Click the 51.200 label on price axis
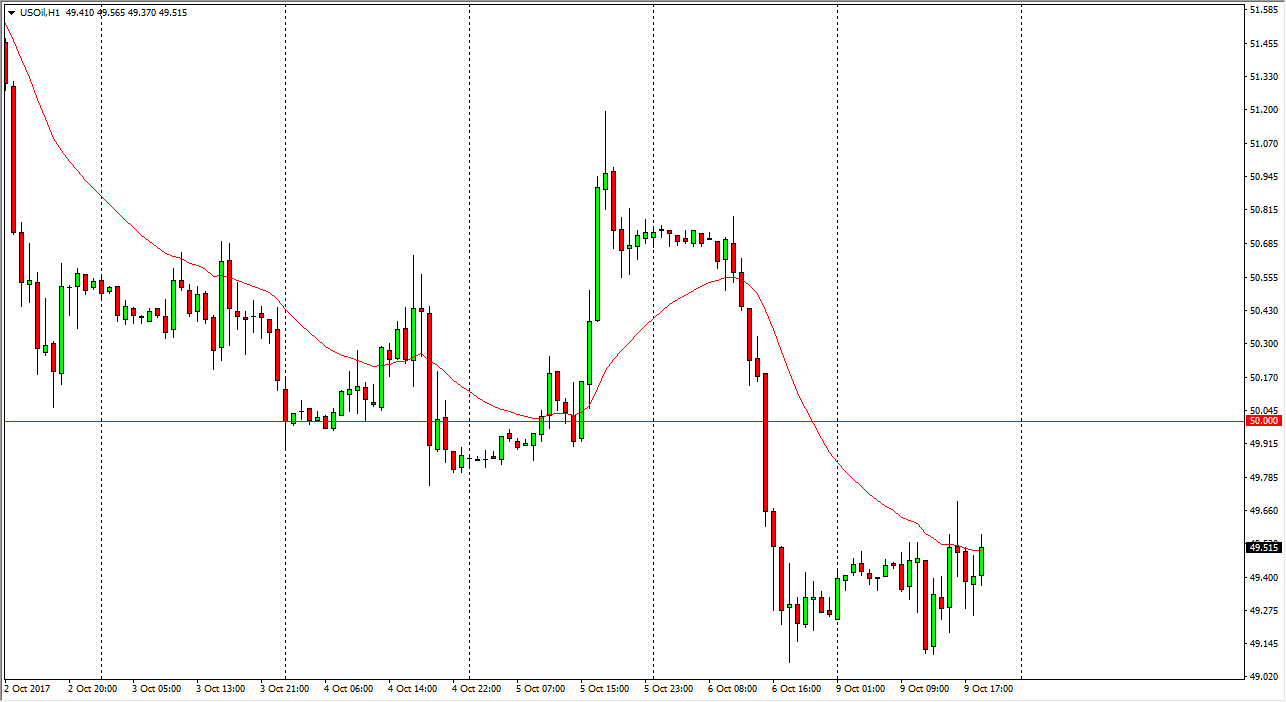1286x702 pixels. point(1264,110)
